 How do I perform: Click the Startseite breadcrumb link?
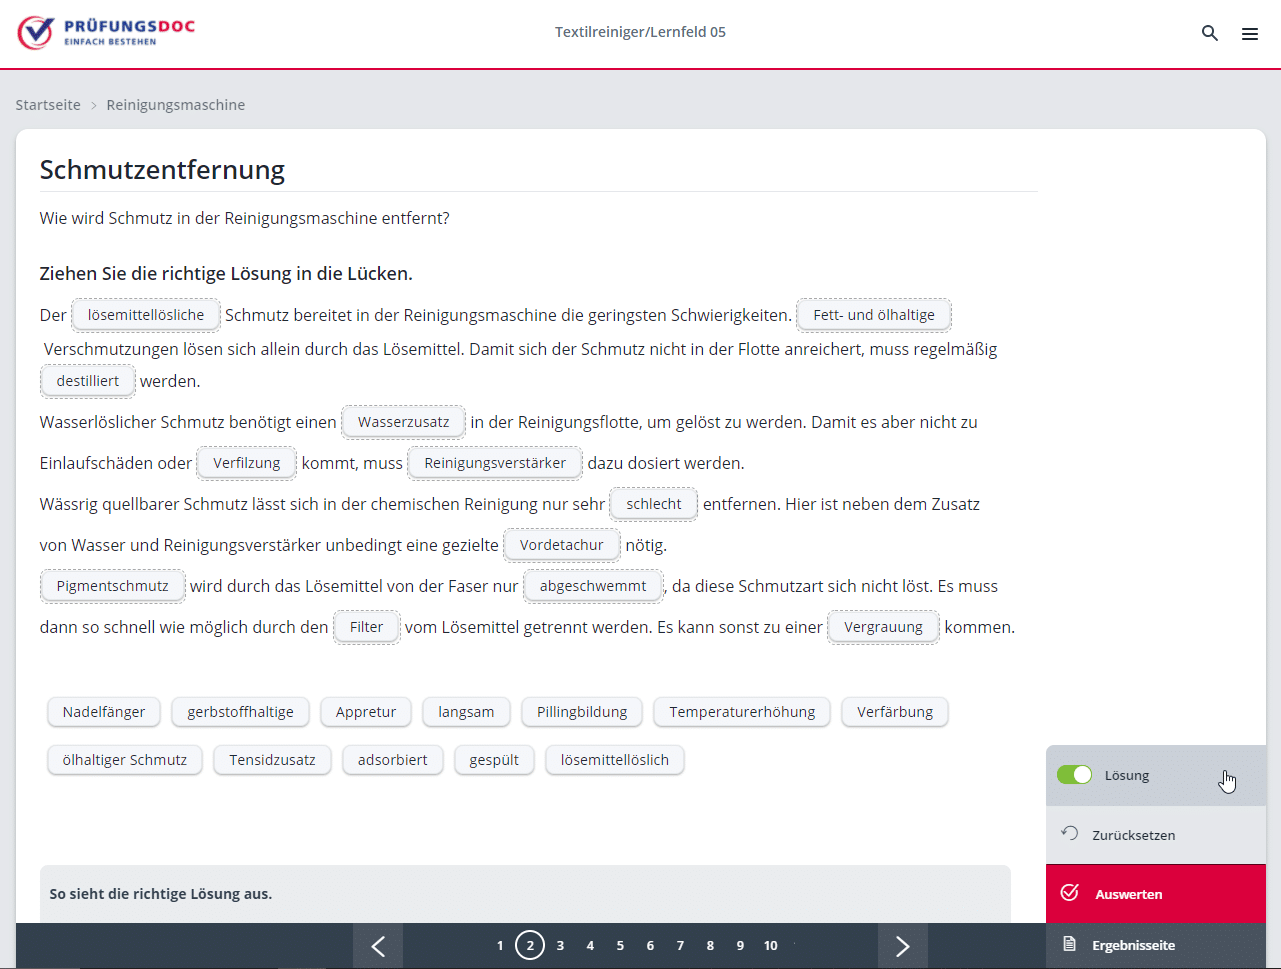[48, 105]
